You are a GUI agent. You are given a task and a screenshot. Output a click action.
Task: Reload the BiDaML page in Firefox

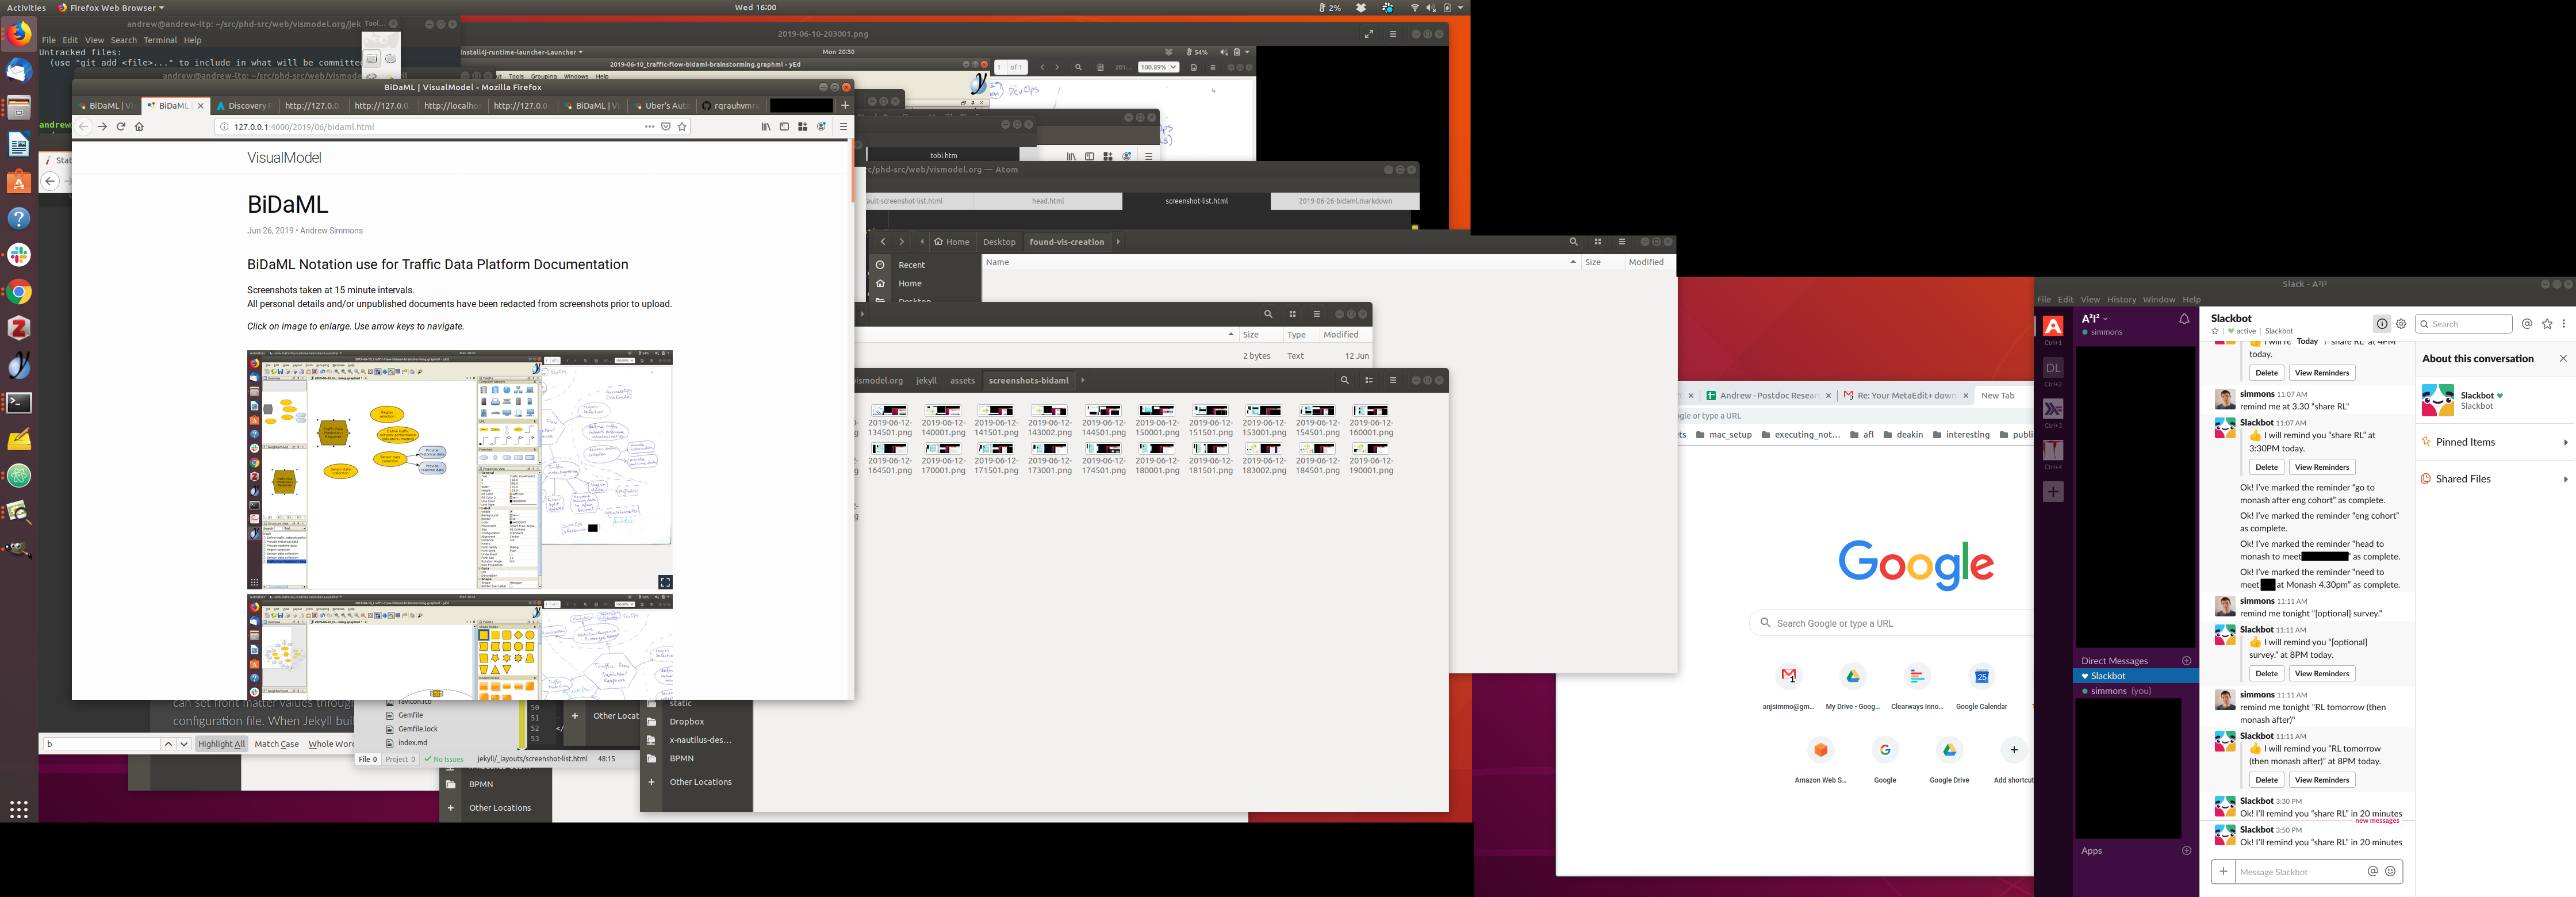(121, 127)
